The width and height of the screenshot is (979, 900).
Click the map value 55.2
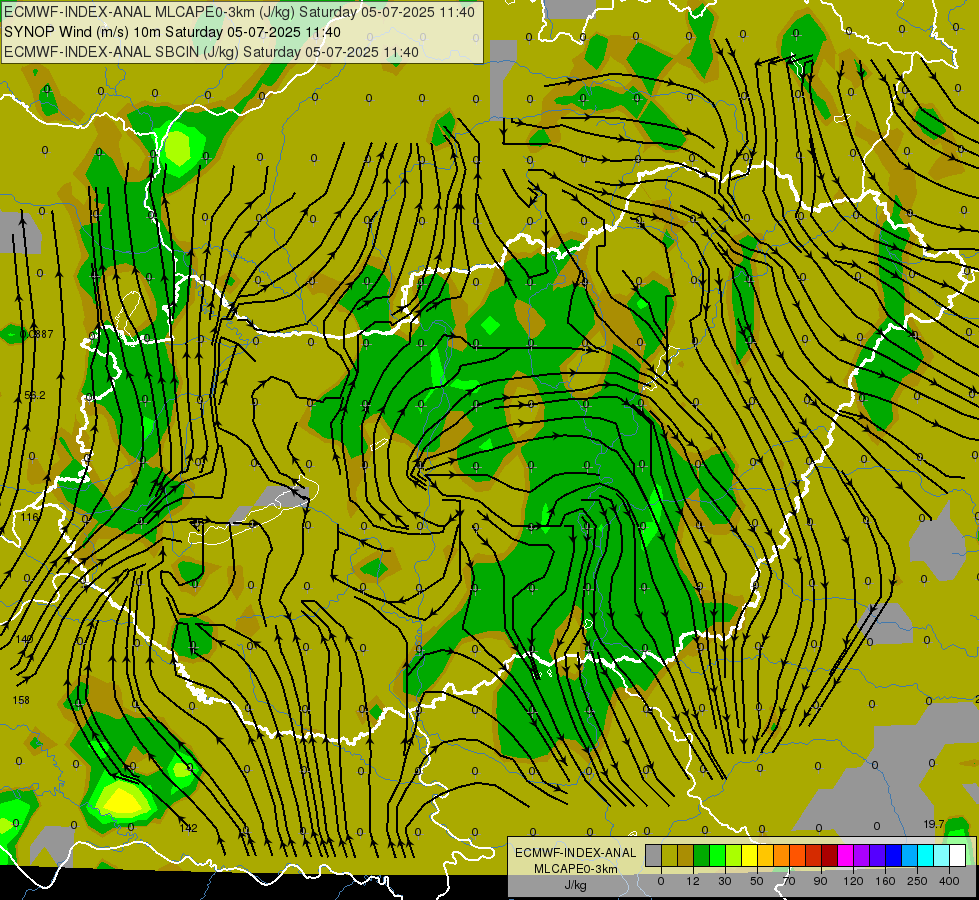(x=35, y=395)
